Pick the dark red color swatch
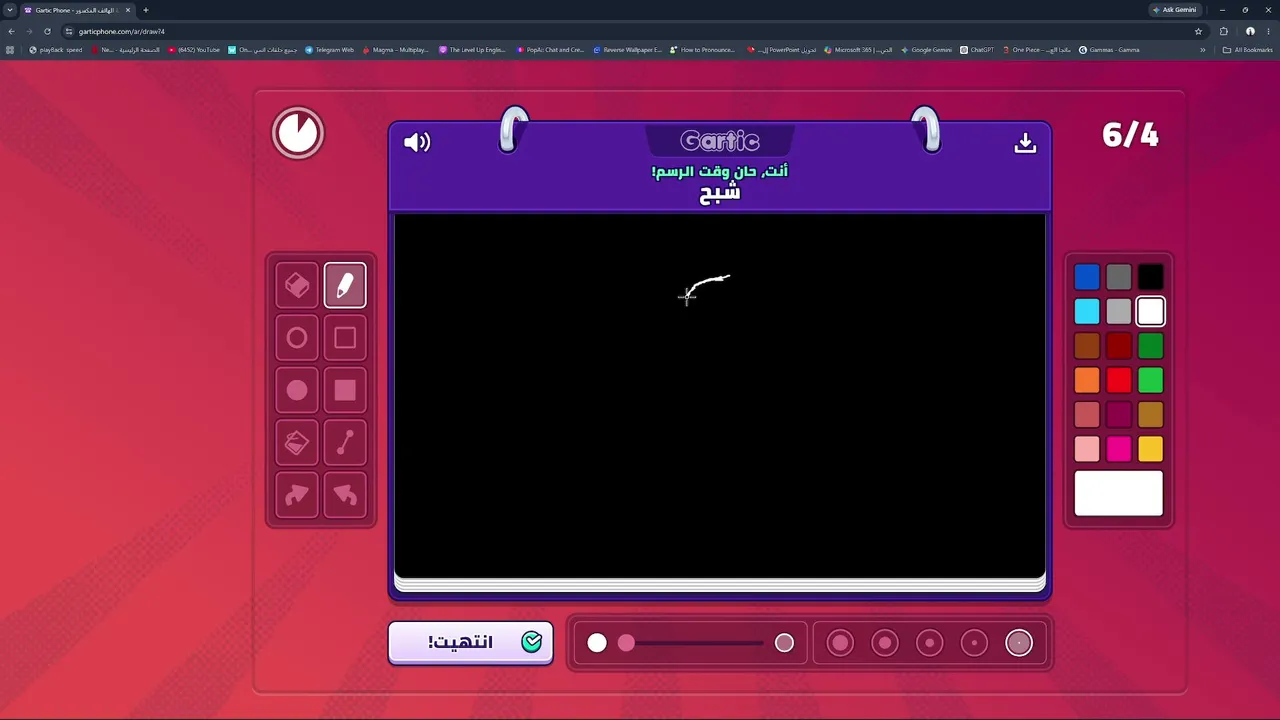Image resolution: width=1280 pixels, height=720 pixels. 1119,346
